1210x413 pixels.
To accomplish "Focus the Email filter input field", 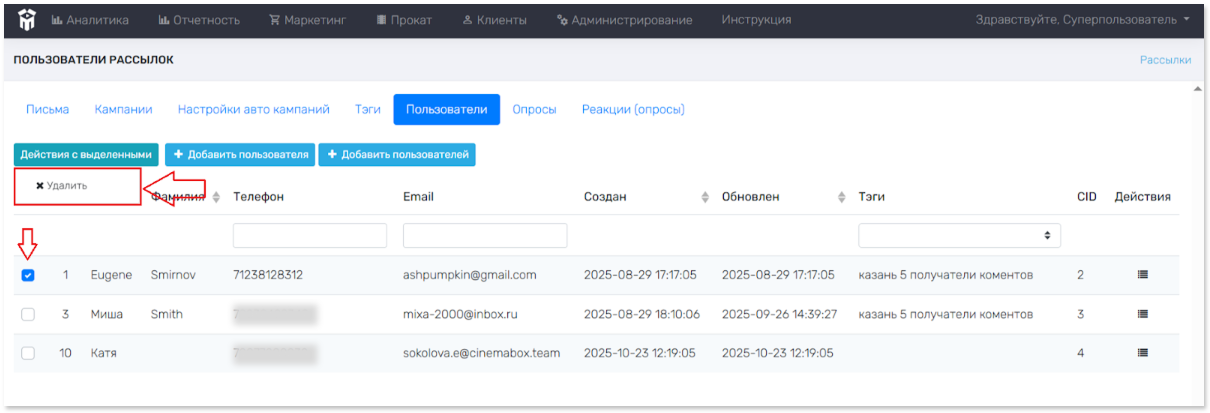I will click(484, 235).
